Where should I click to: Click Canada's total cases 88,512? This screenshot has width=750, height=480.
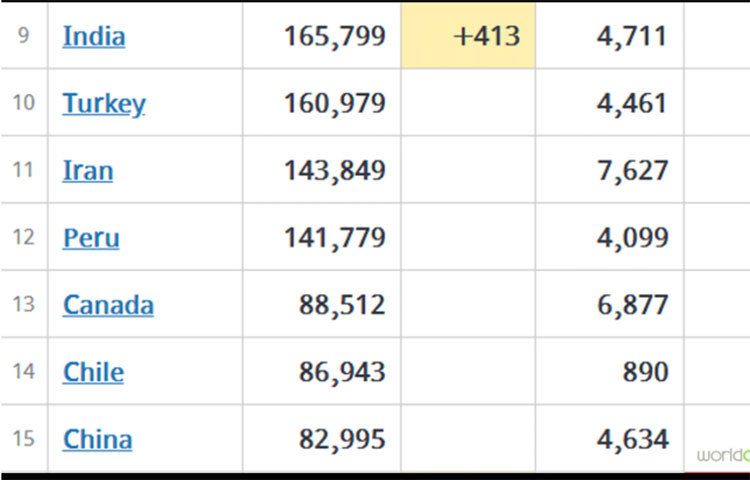point(342,305)
